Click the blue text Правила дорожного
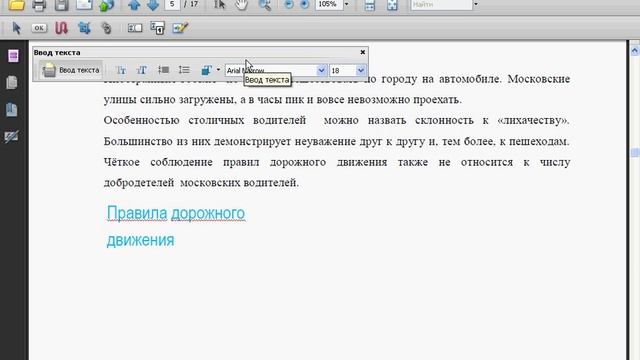Viewport: 640px width, 360px height. pos(176,213)
